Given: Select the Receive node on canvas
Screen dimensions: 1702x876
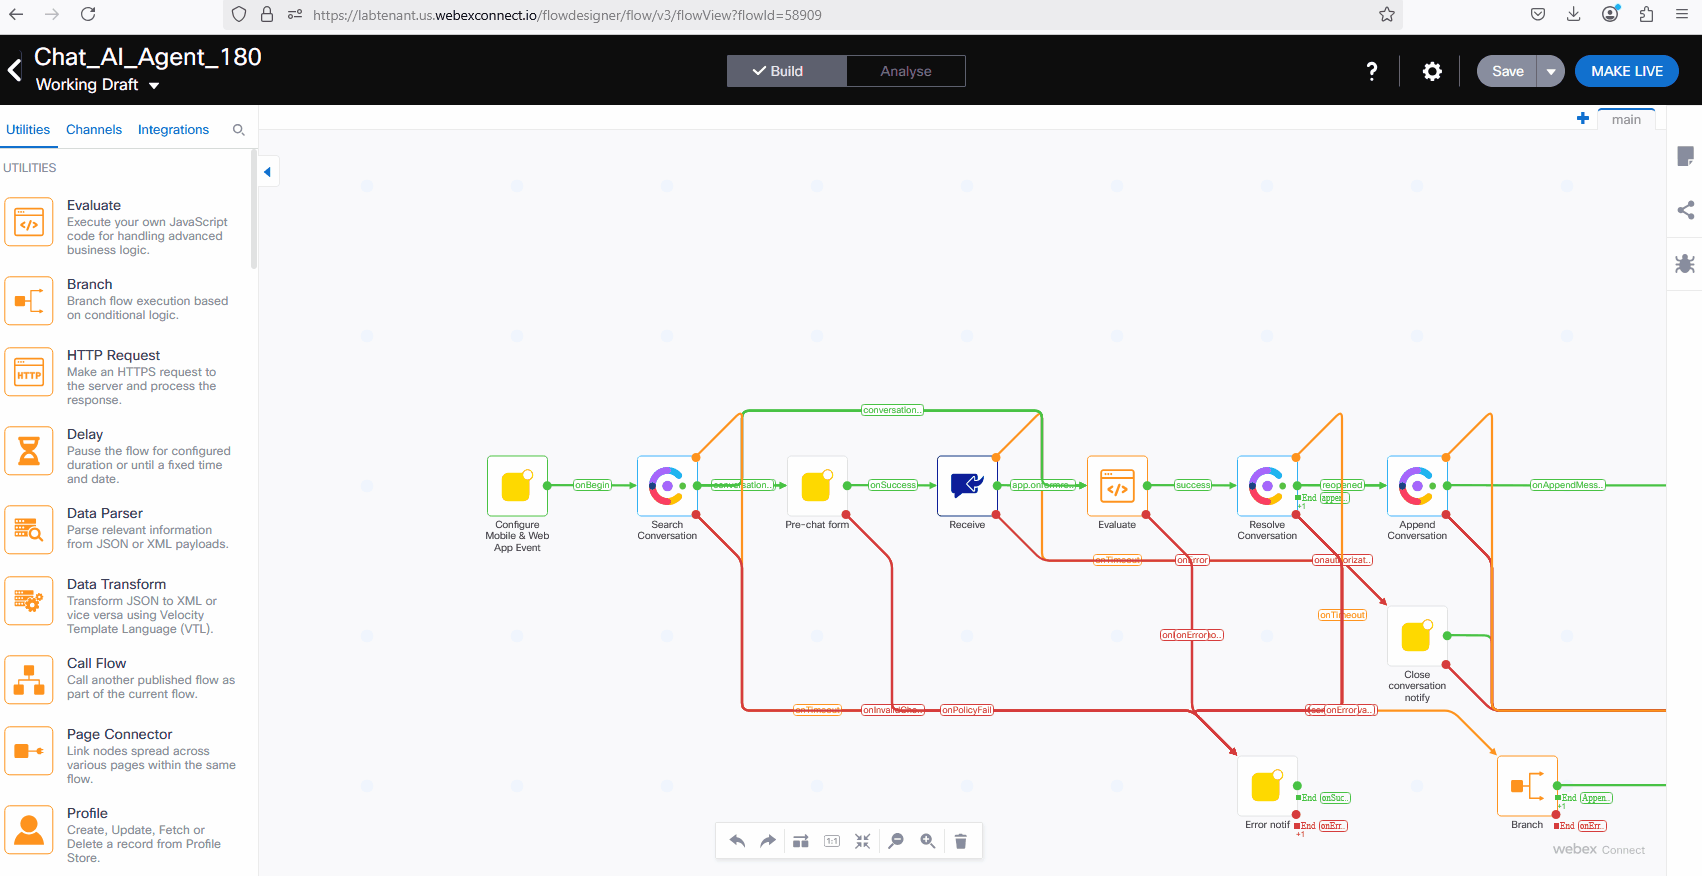Looking at the screenshot, I should click(967, 486).
